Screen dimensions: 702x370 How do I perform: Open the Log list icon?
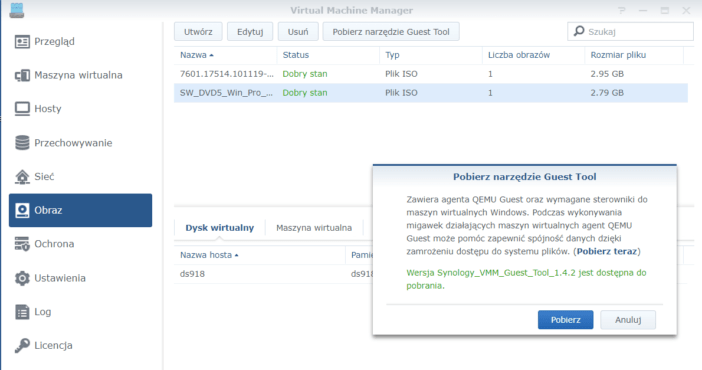tap(22, 312)
